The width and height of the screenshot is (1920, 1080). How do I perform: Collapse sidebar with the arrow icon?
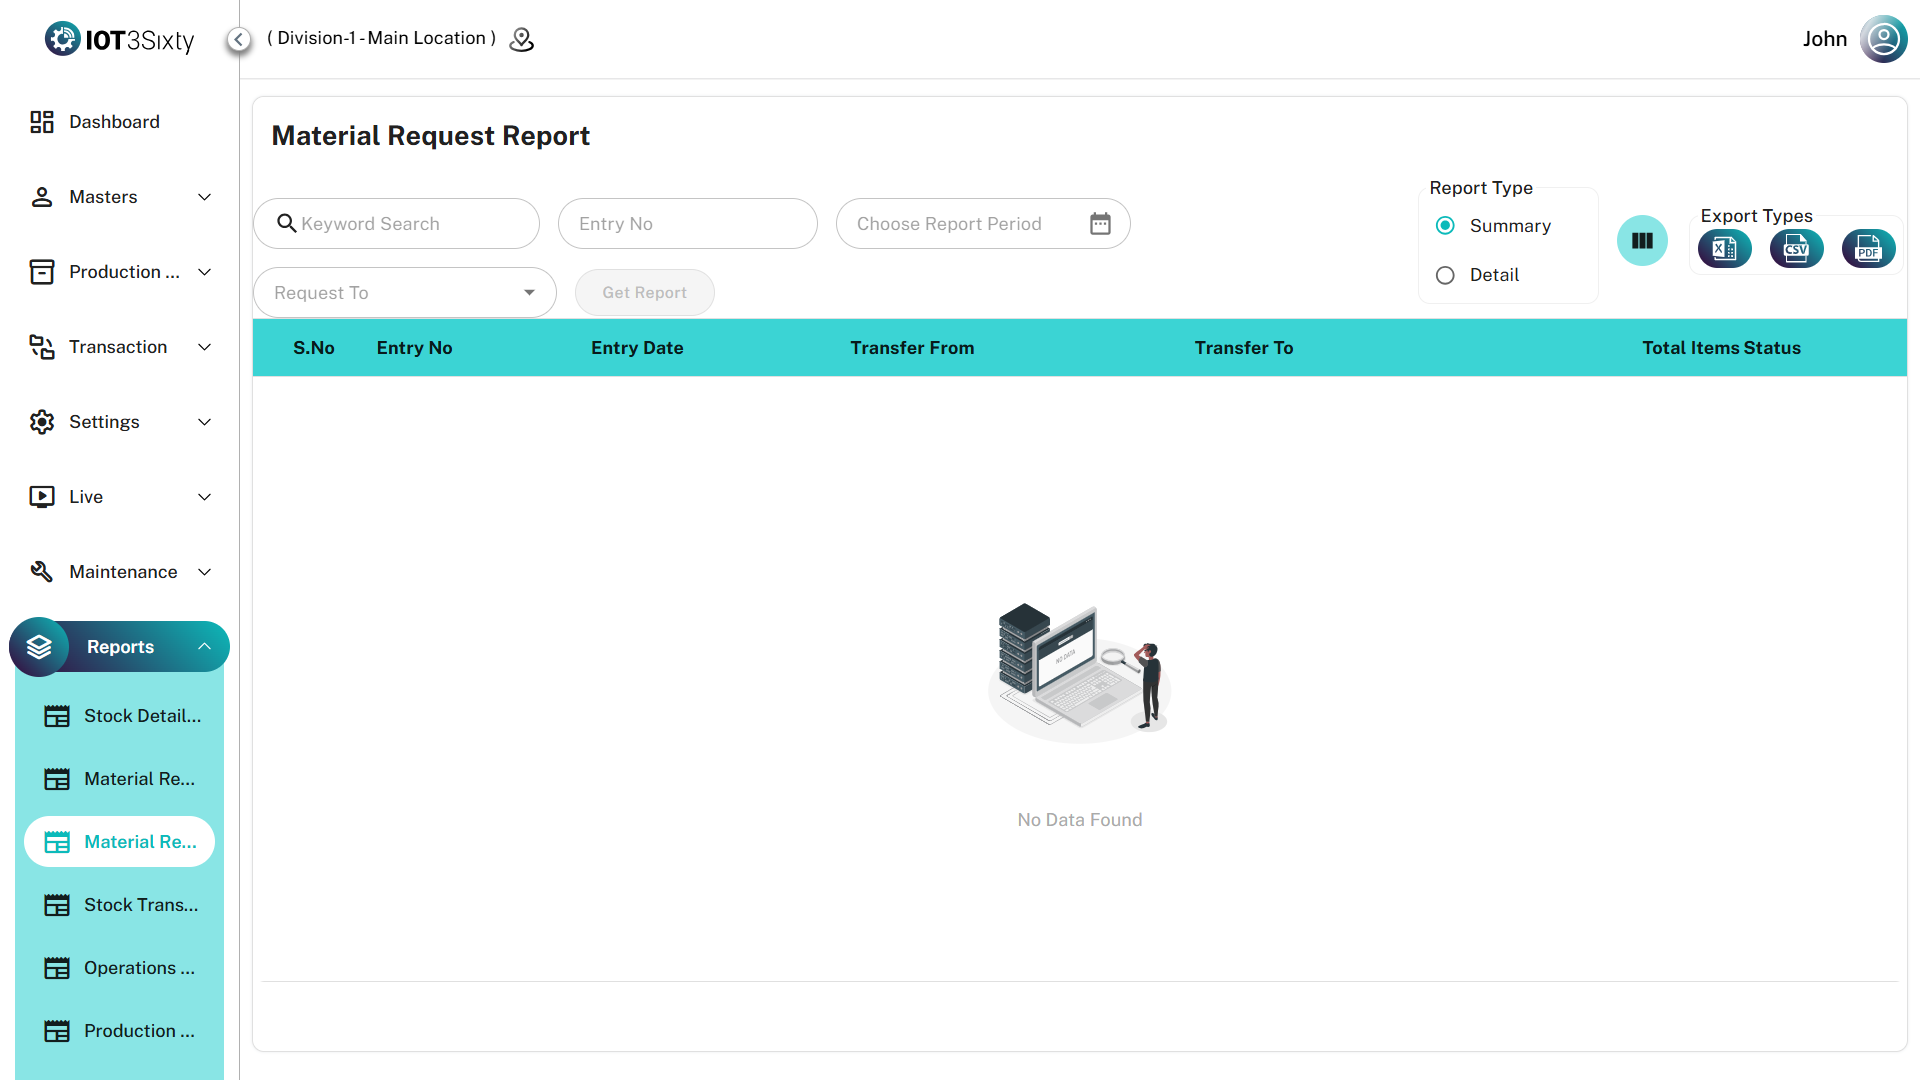pyautogui.click(x=238, y=40)
